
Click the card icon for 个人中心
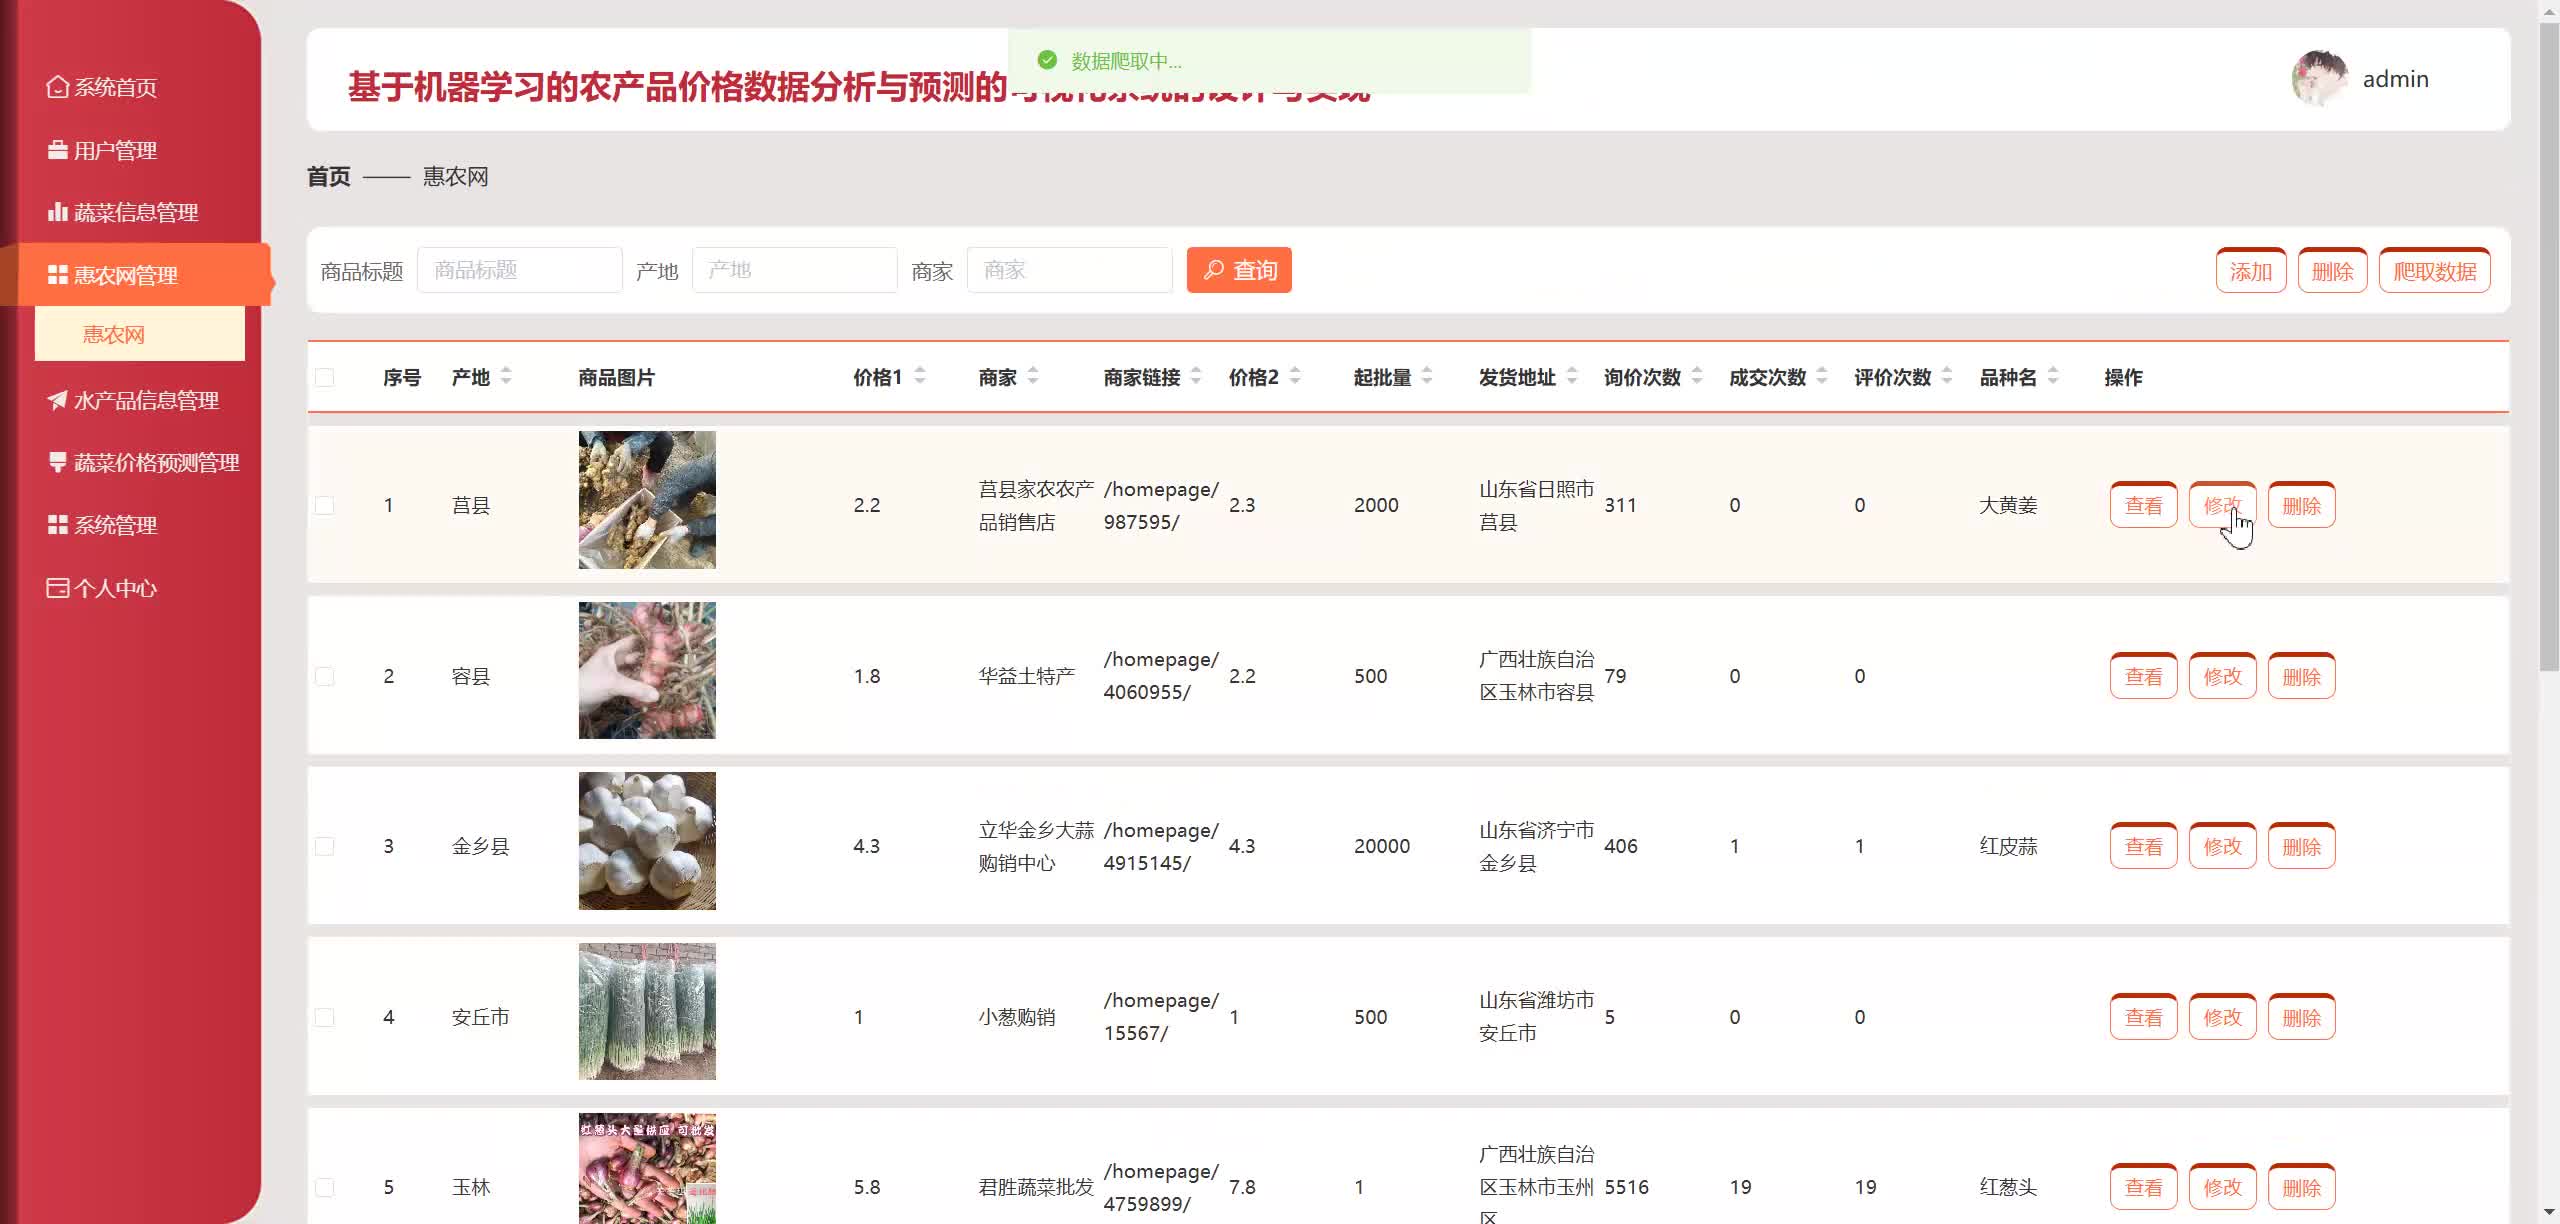pyautogui.click(x=57, y=588)
